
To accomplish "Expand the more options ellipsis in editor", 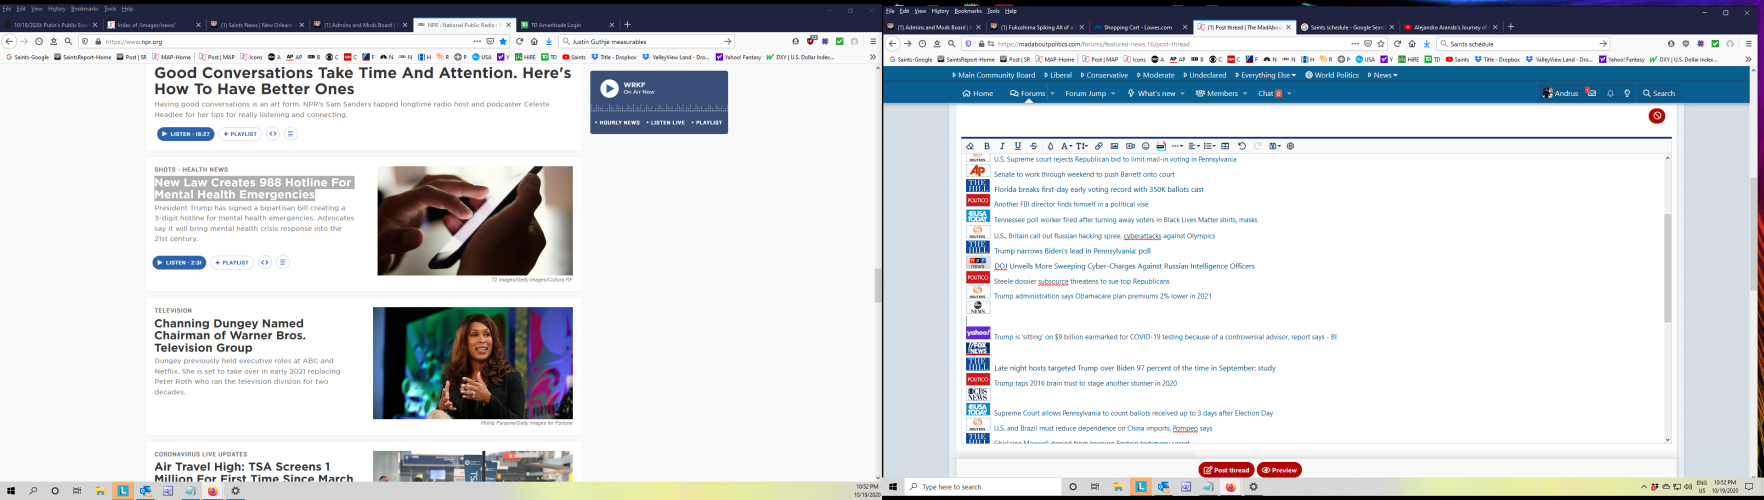I will tap(1177, 146).
